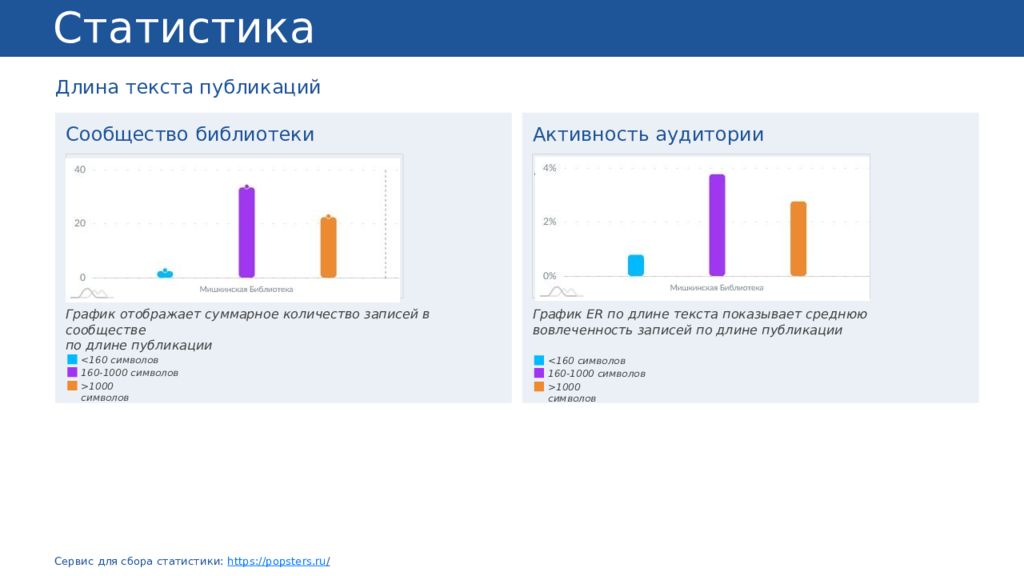Click the blue bar in the Активность аудитории chart
The width and height of the screenshot is (1024, 576).
tap(635, 265)
